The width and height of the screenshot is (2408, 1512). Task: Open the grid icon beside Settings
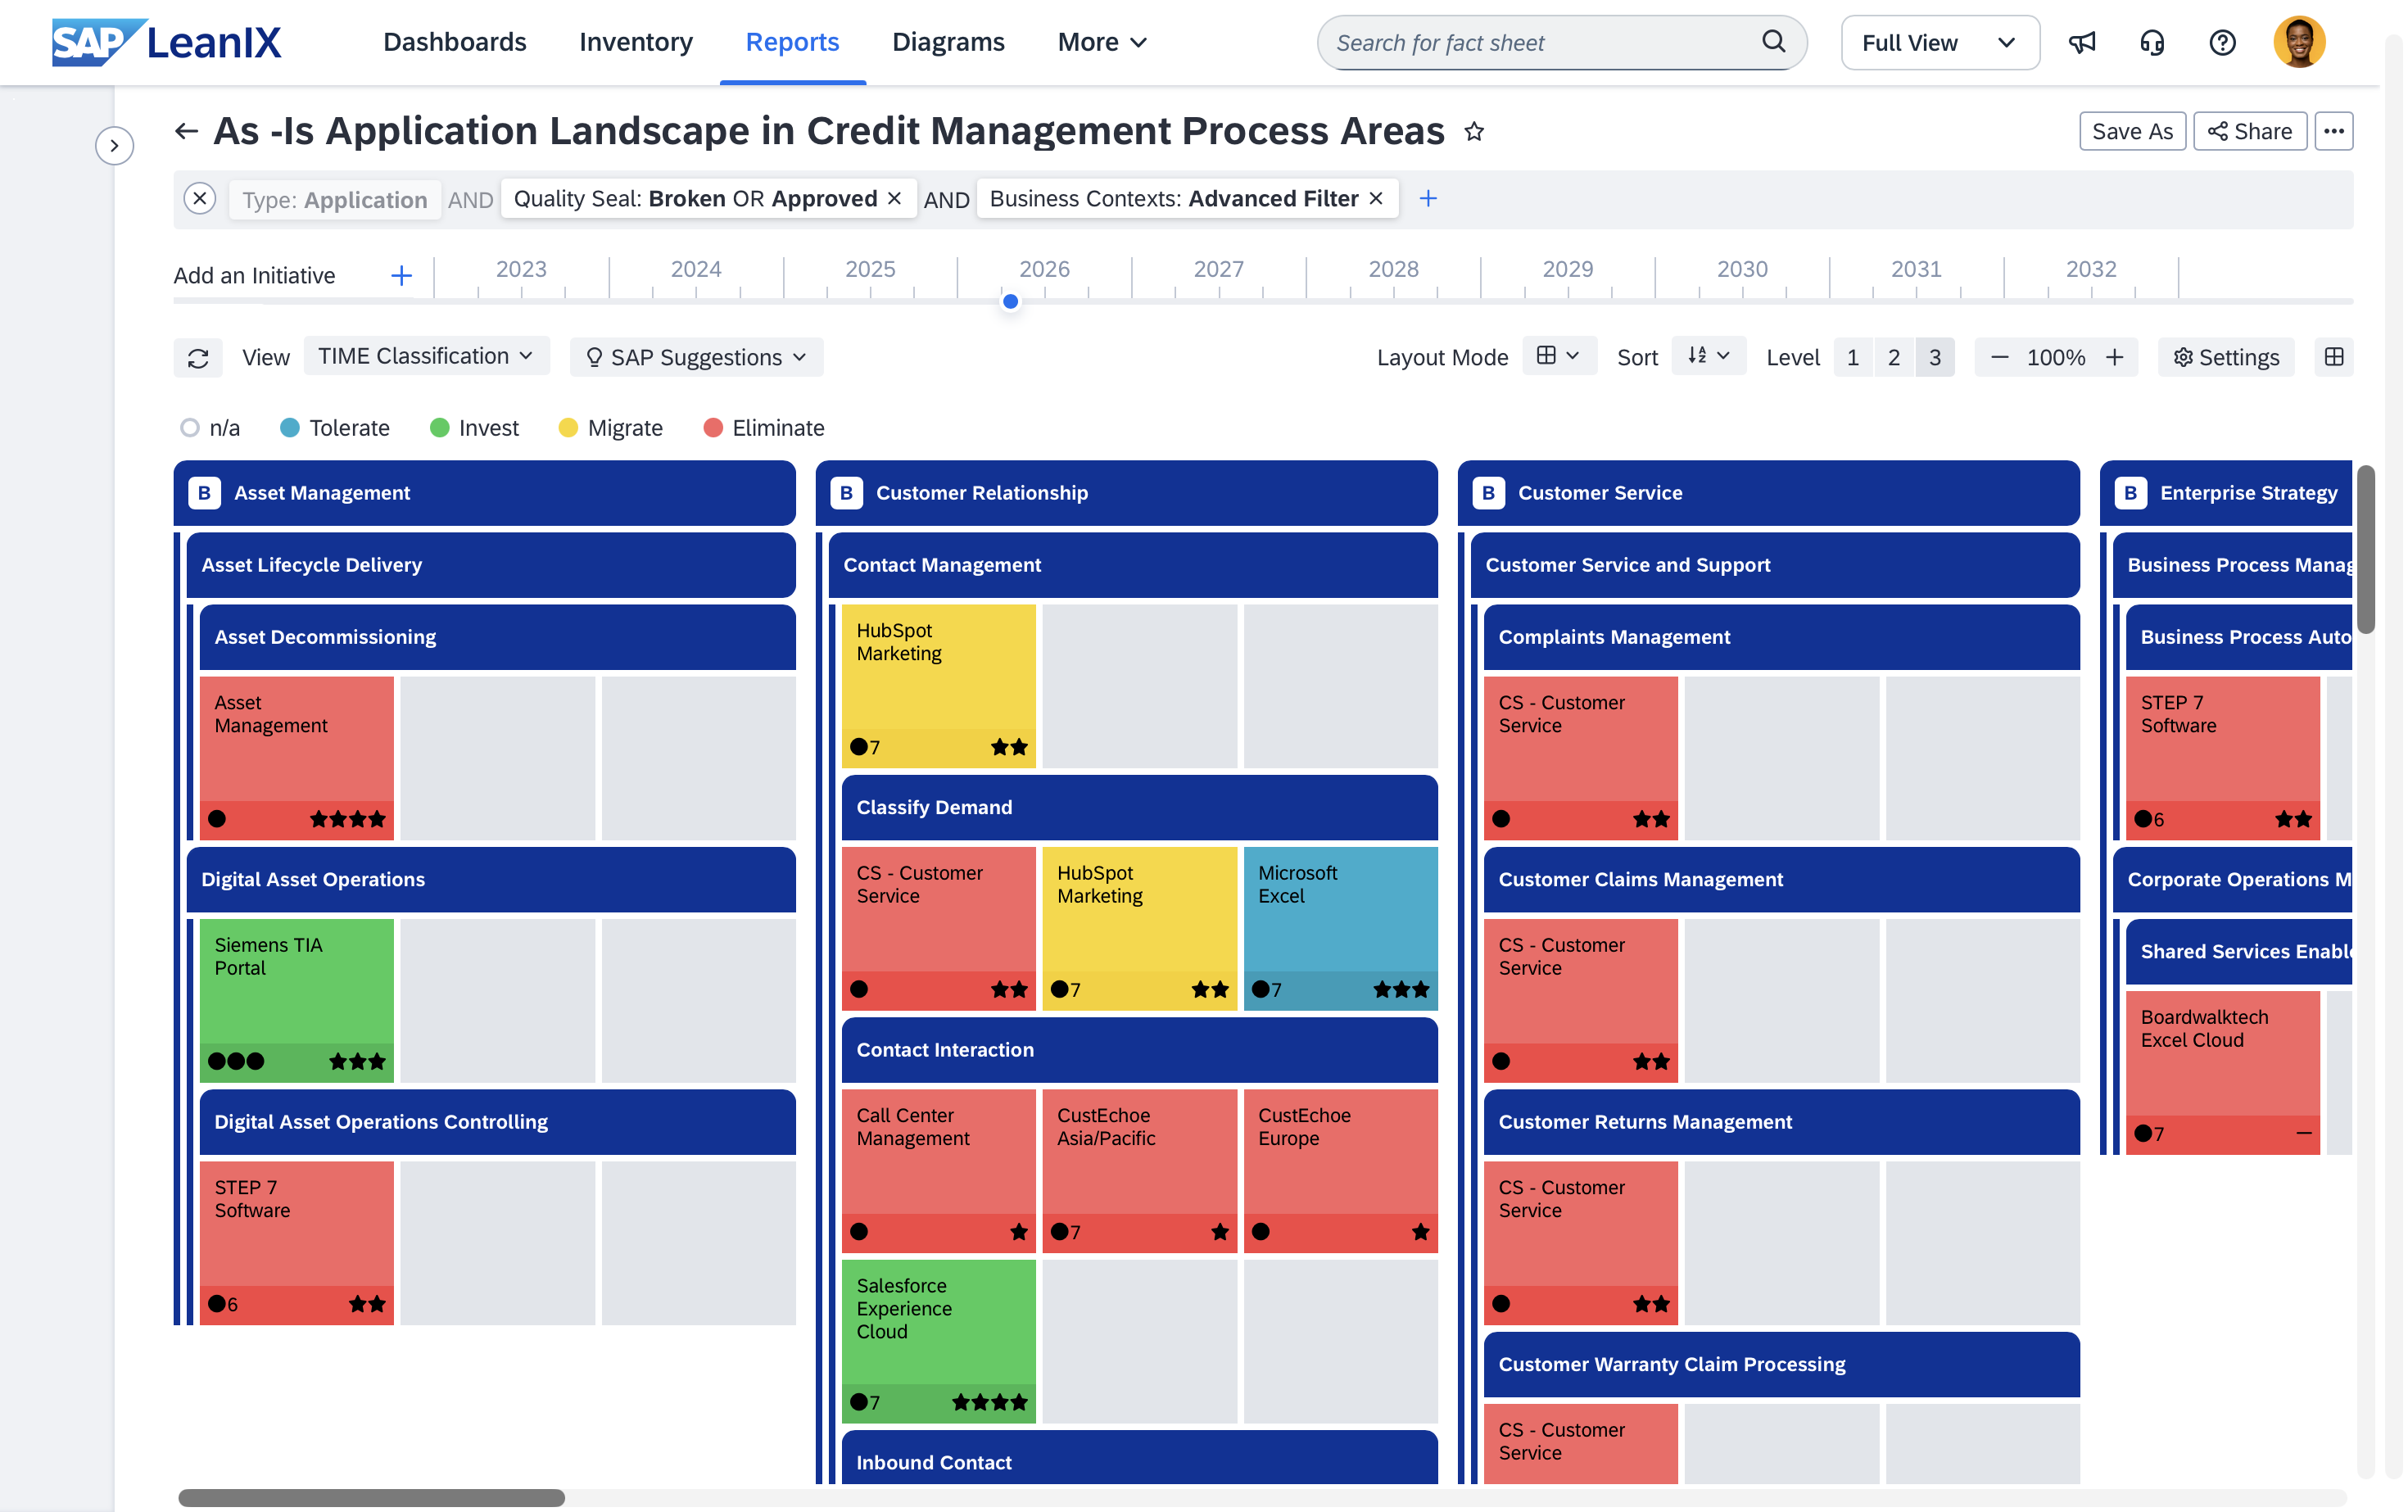[x=2334, y=357]
